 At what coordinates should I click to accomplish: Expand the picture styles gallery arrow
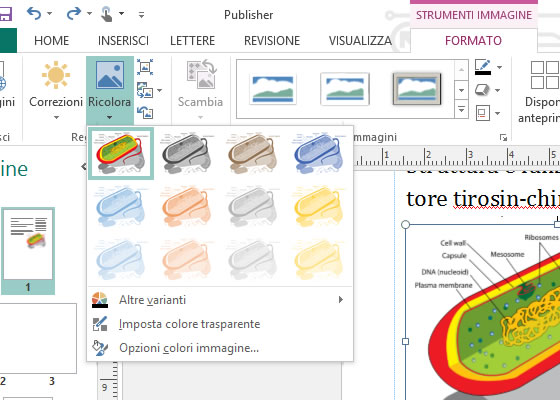click(461, 110)
